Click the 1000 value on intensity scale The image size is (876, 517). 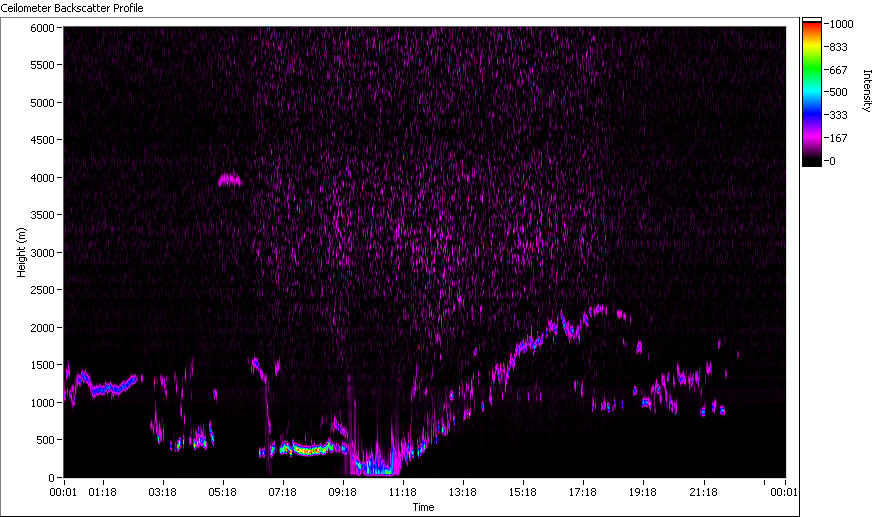[x=841, y=24]
